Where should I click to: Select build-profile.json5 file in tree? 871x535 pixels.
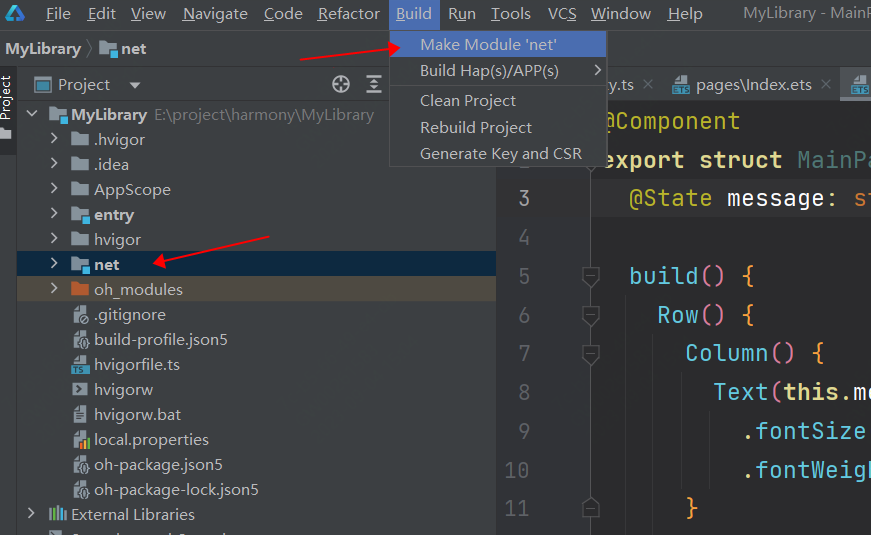(x=160, y=340)
